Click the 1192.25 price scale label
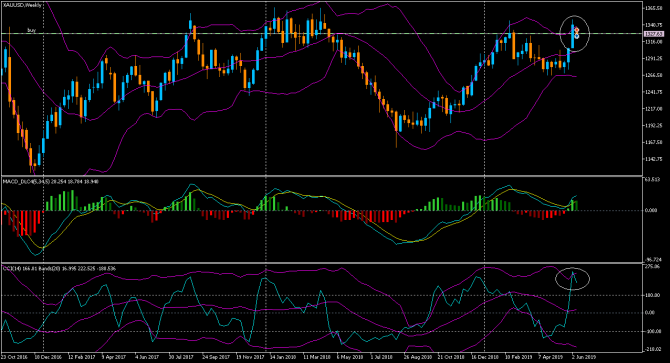 (x=654, y=126)
